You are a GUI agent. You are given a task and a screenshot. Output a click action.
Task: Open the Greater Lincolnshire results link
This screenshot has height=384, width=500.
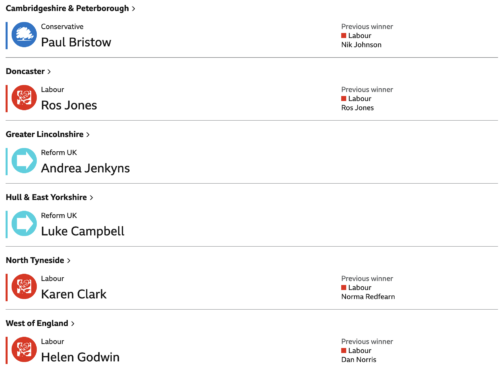coord(48,134)
